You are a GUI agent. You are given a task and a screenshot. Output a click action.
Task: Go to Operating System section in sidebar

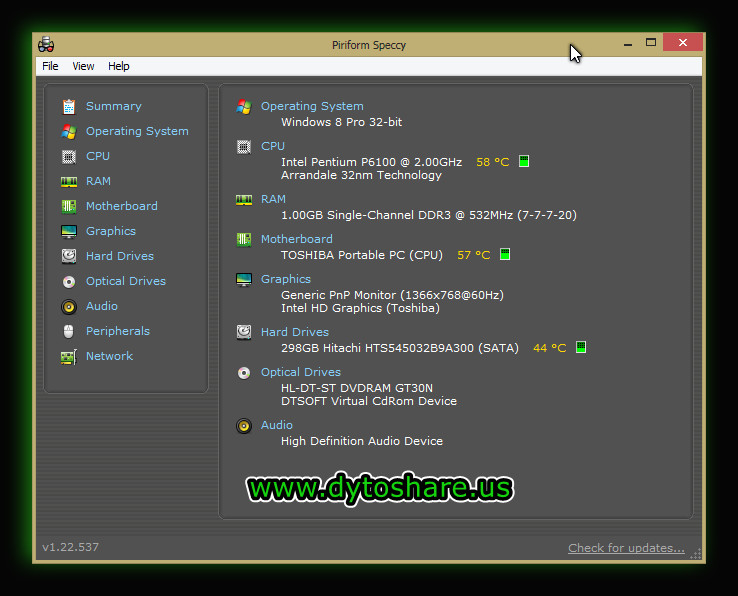pos(137,131)
